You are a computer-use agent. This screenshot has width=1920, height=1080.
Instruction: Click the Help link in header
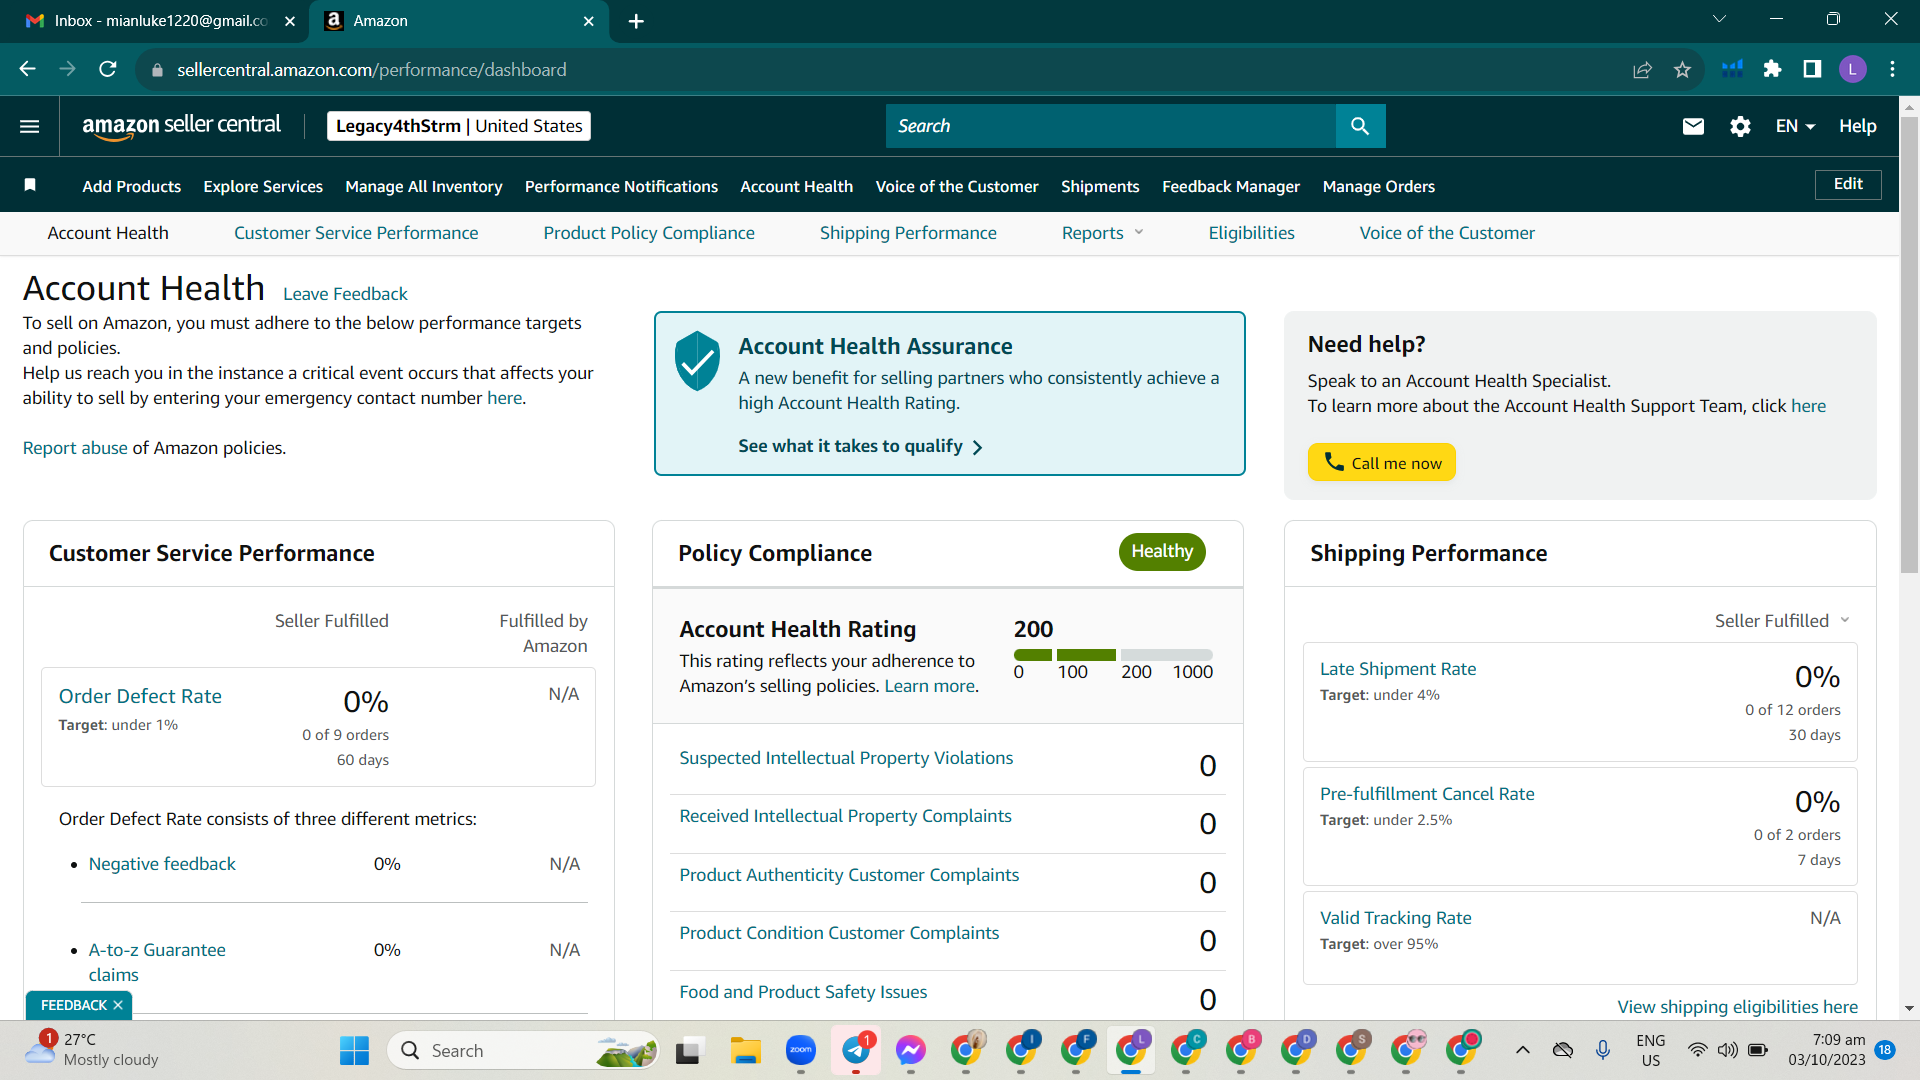[x=1857, y=126]
